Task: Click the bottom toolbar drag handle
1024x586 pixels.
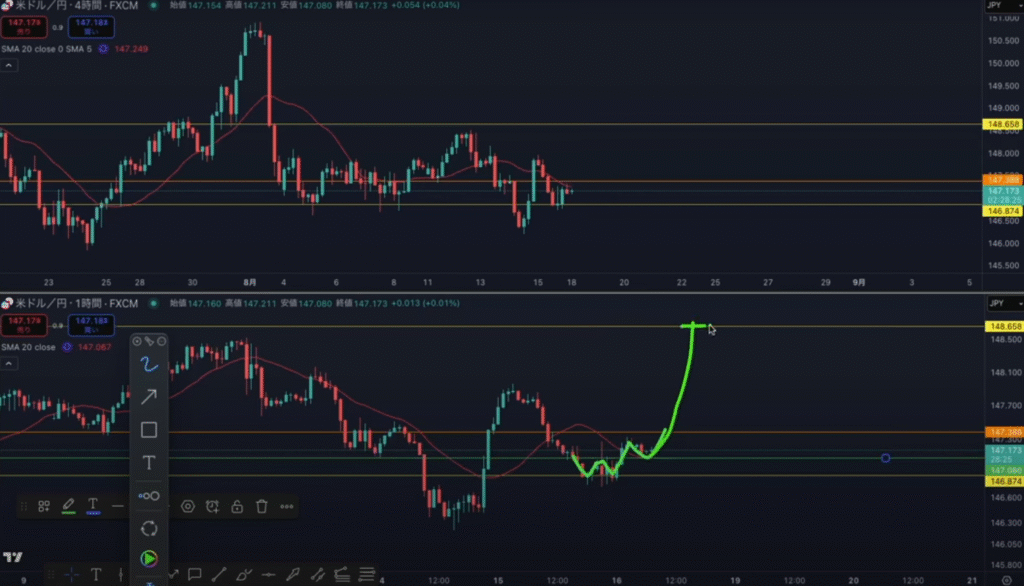Action: (50, 575)
